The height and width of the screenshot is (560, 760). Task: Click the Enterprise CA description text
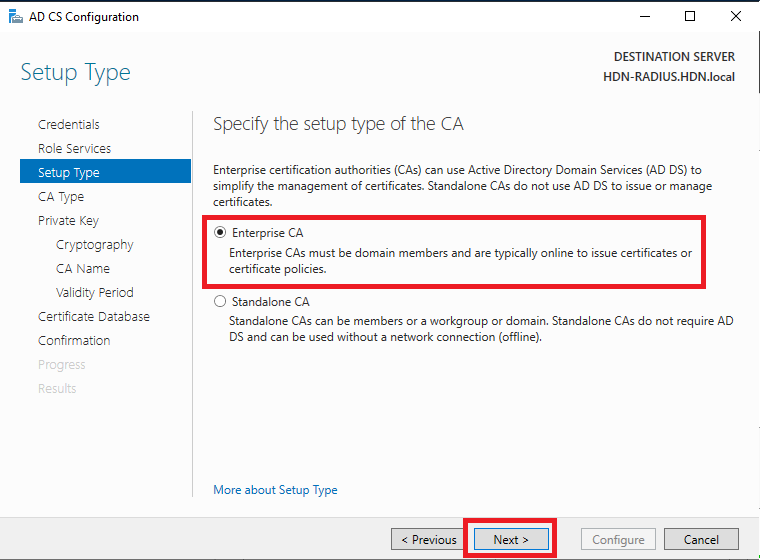click(x=460, y=261)
